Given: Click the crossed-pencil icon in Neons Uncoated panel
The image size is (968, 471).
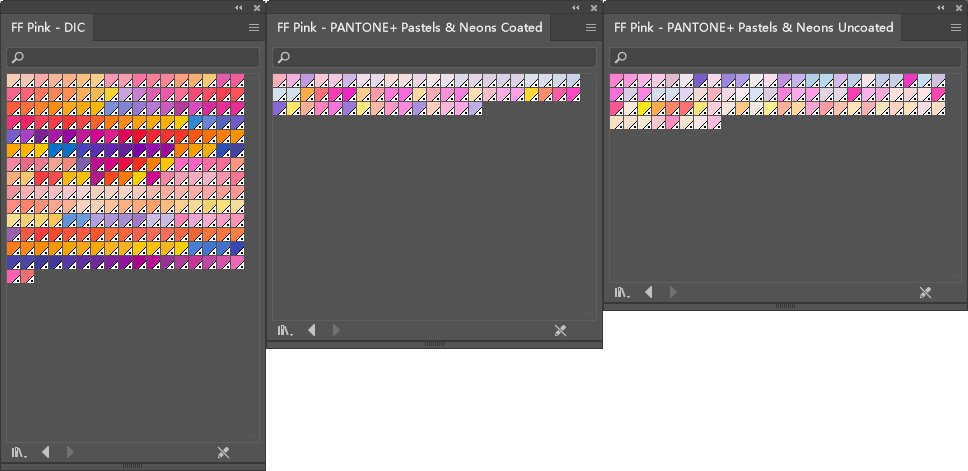Looking at the screenshot, I should coord(925,292).
